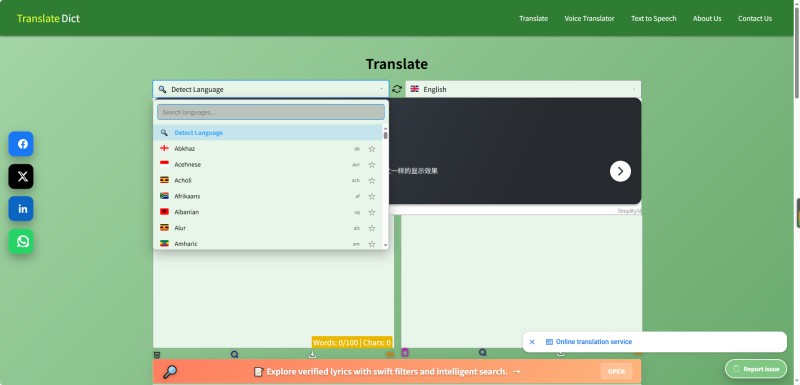Choose Acehnese from language list
This screenshot has height=385, width=800.
coord(268,164)
